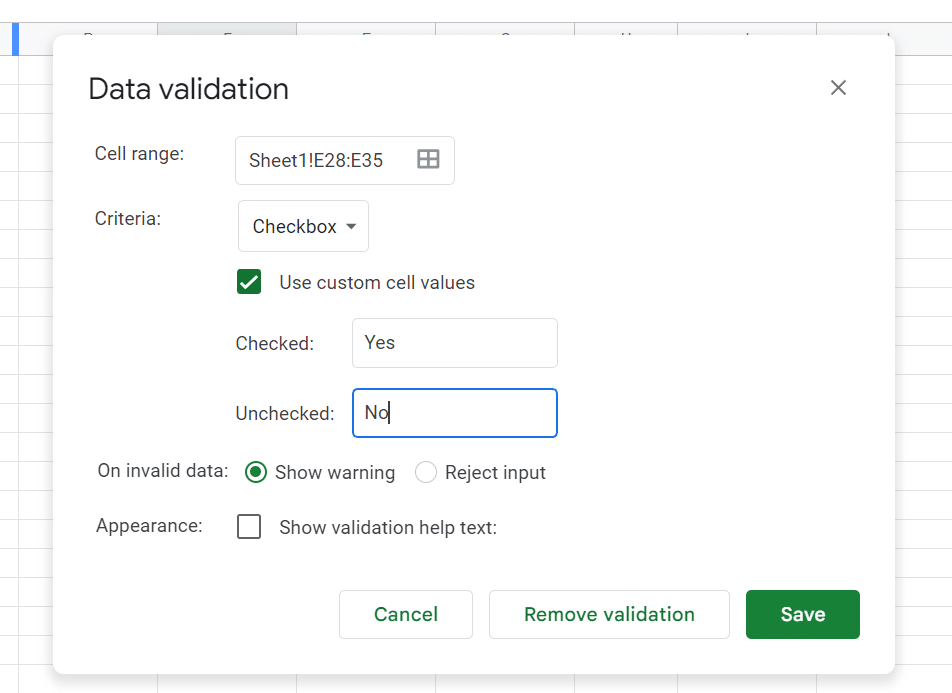Select the Reject input radio button

426,472
